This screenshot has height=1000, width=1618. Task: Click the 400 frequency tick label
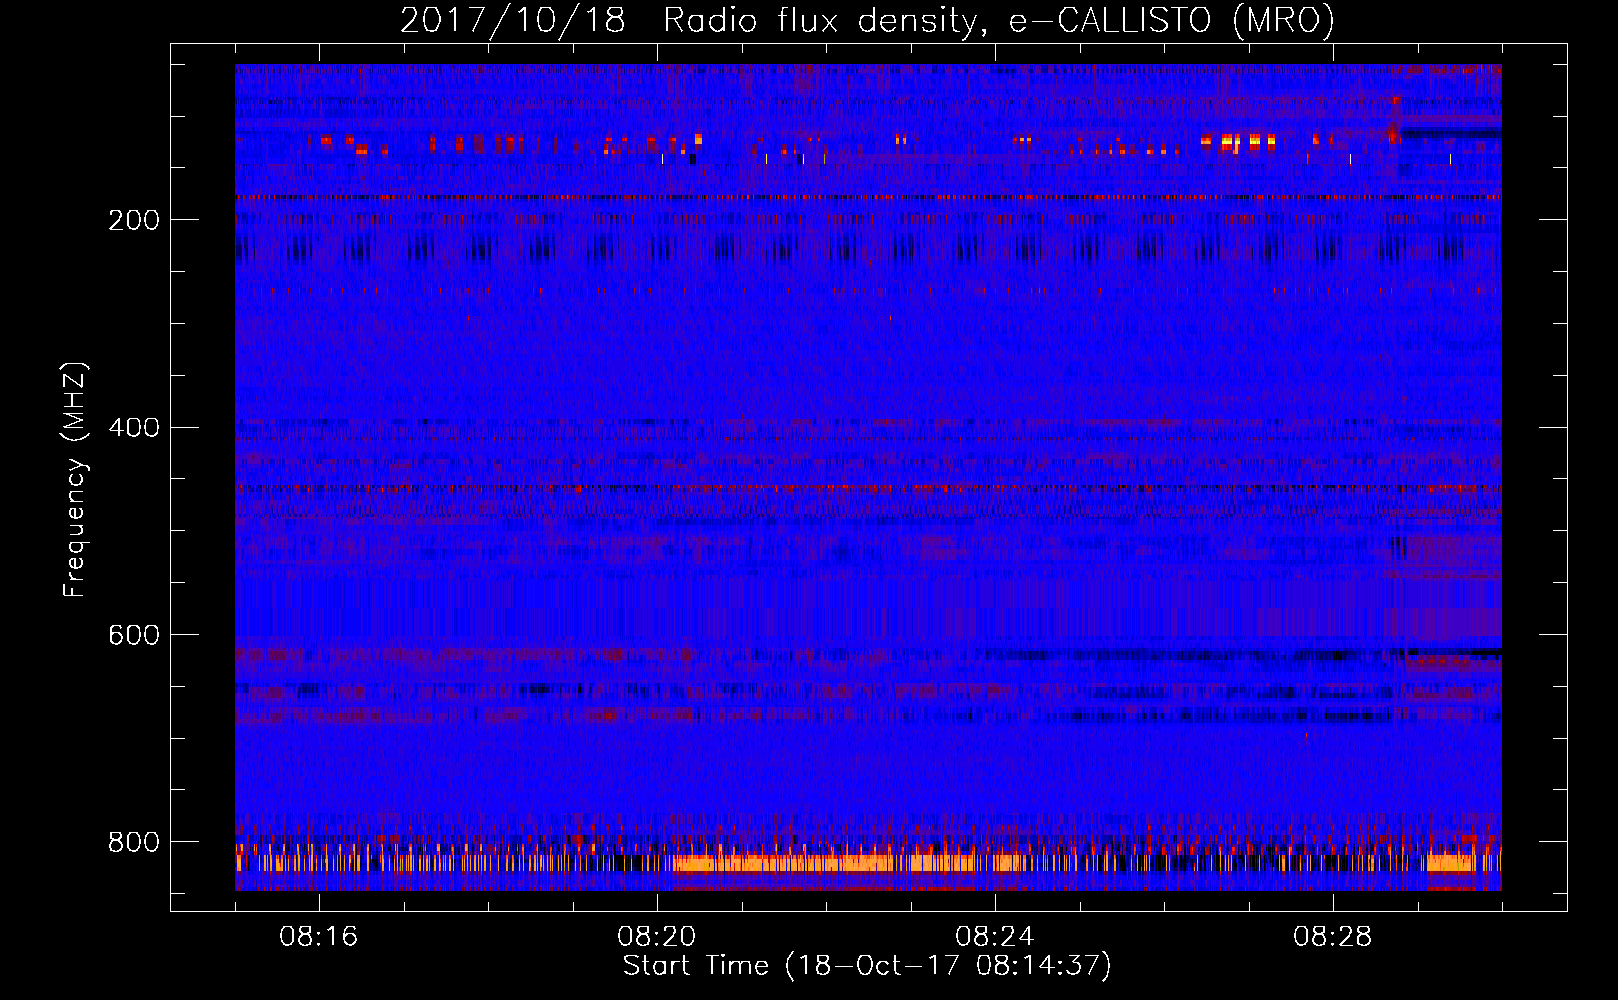(134, 428)
